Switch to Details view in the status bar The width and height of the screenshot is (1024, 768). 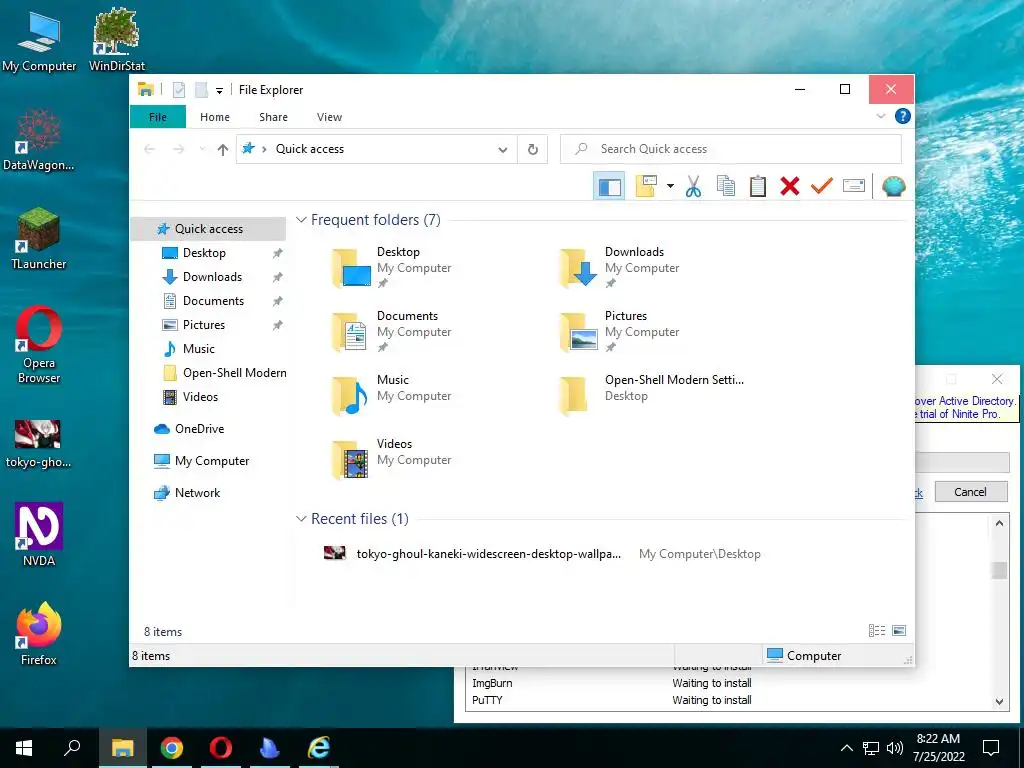876,631
